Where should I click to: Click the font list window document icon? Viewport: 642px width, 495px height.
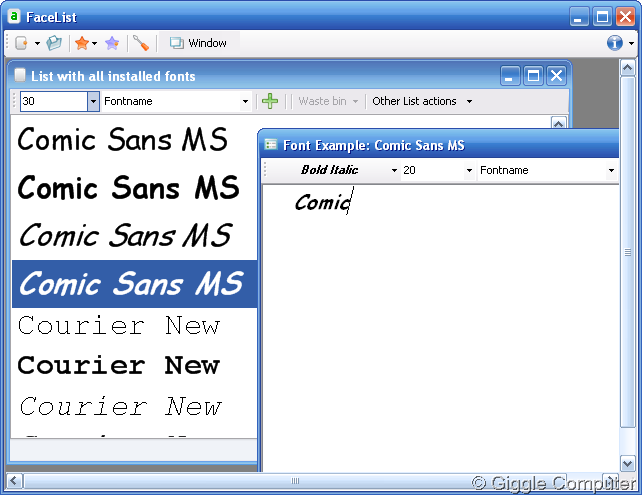[20, 75]
